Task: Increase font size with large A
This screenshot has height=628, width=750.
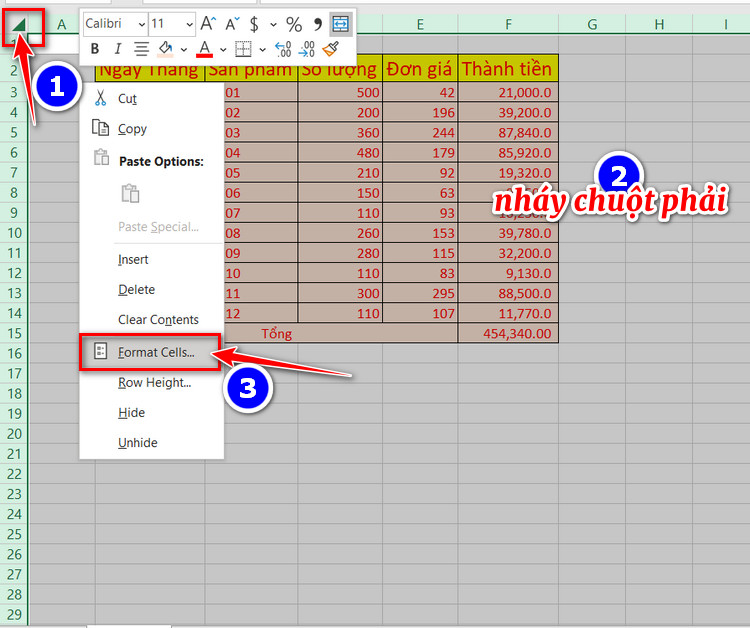Action: 208,23
